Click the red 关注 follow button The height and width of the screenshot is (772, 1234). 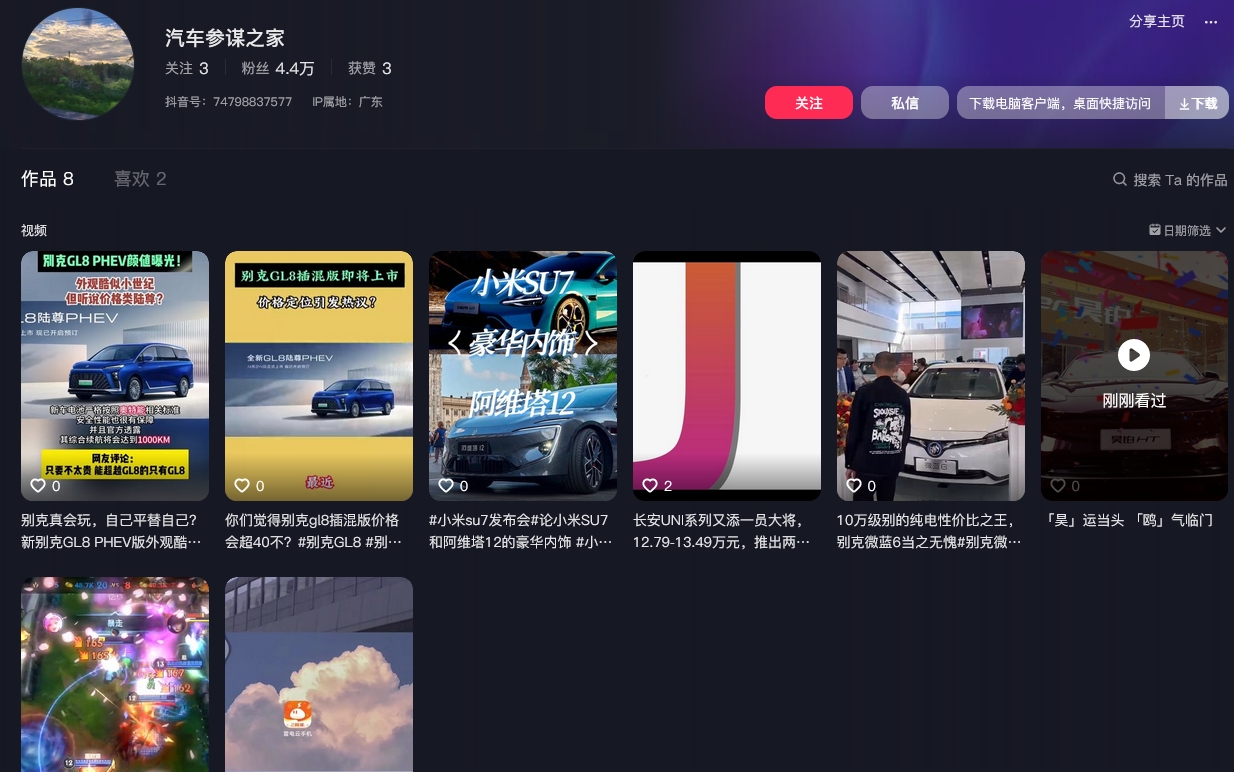(x=809, y=103)
